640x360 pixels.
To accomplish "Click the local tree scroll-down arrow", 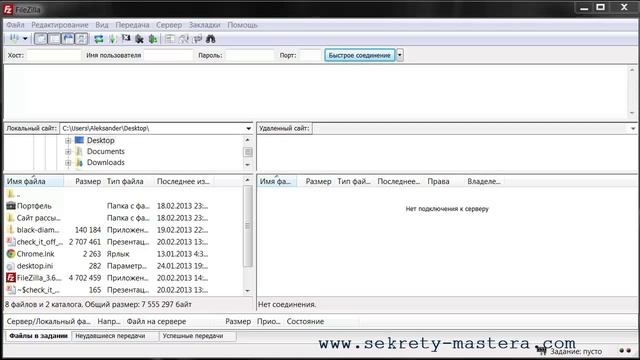I will pyautogui.click(x=248, y=165).
